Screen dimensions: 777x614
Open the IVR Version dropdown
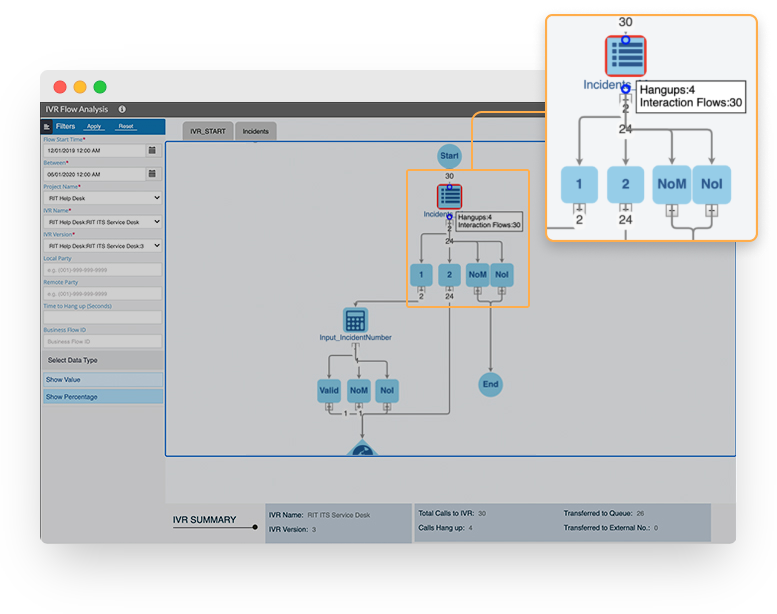tap(103, 246)
